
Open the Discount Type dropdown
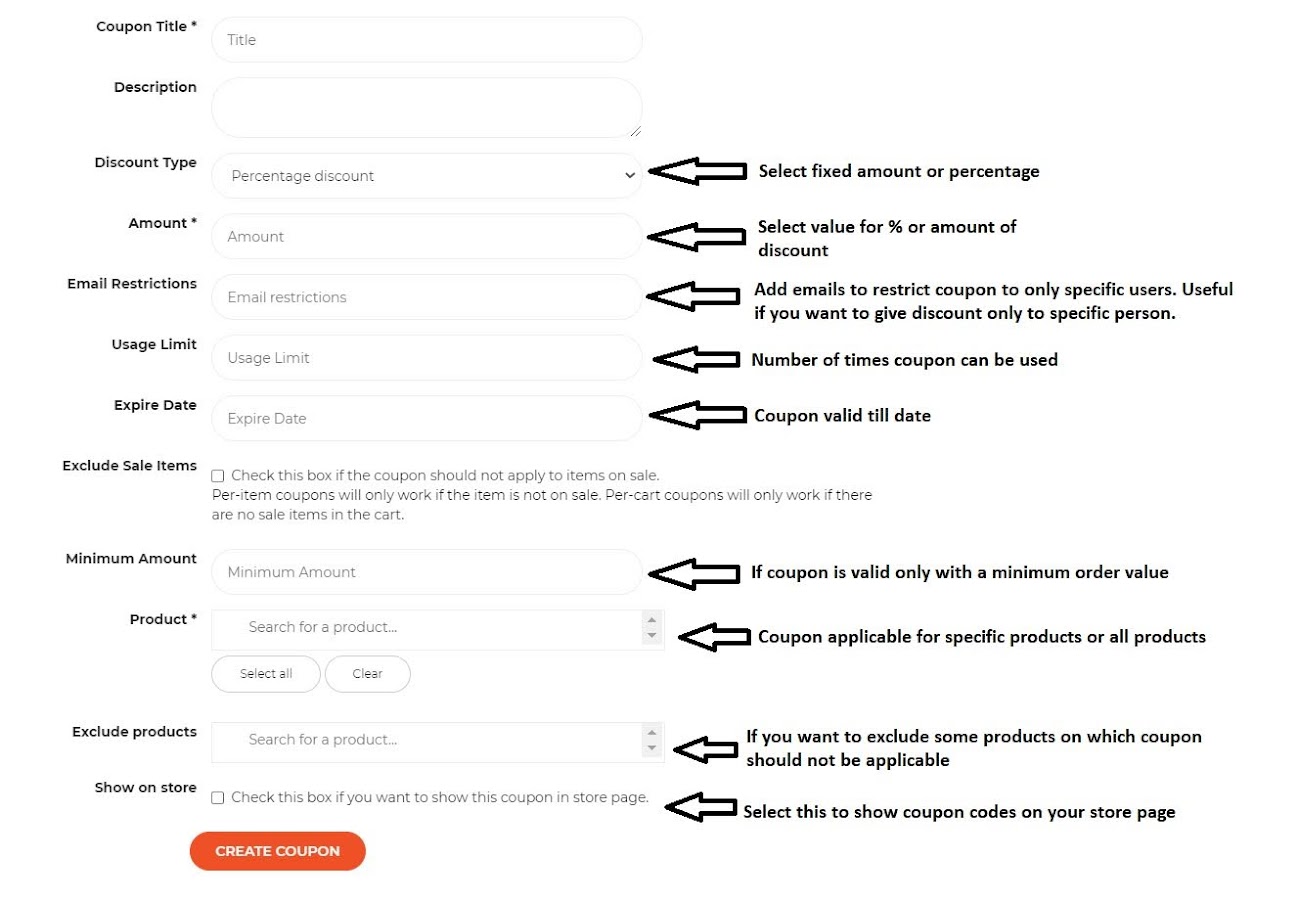click(426, 176)
